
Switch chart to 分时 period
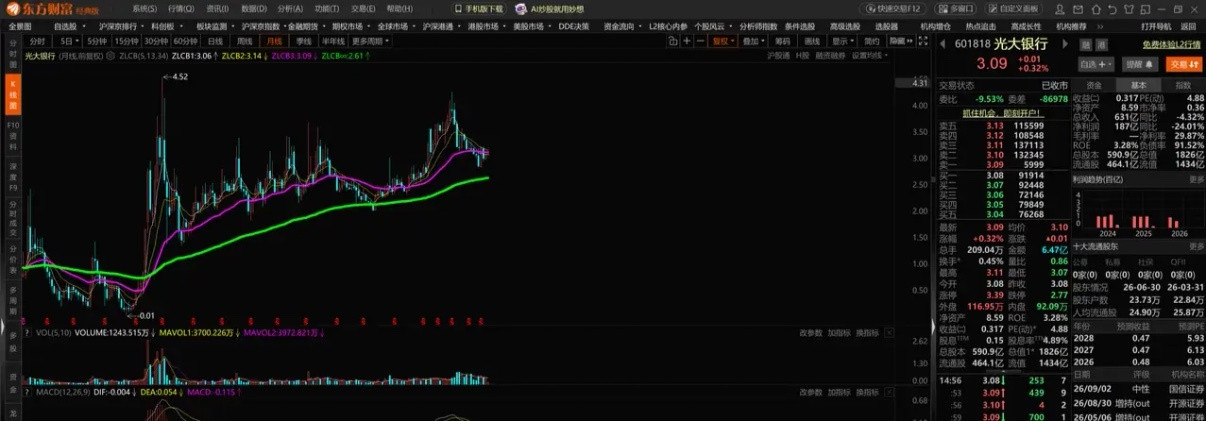pos(37,41)
